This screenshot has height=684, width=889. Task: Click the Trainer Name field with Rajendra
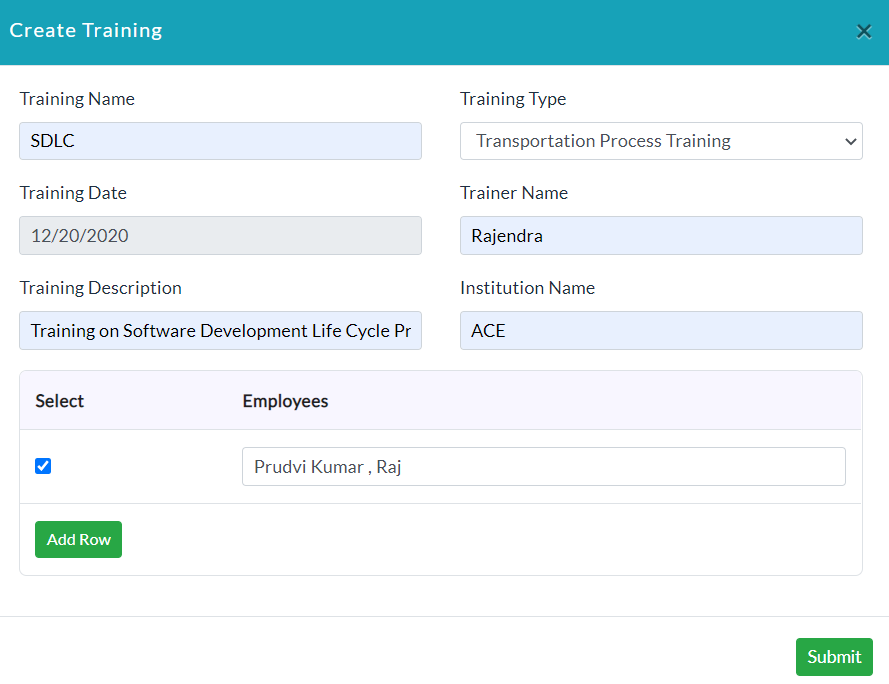(661, 235)
